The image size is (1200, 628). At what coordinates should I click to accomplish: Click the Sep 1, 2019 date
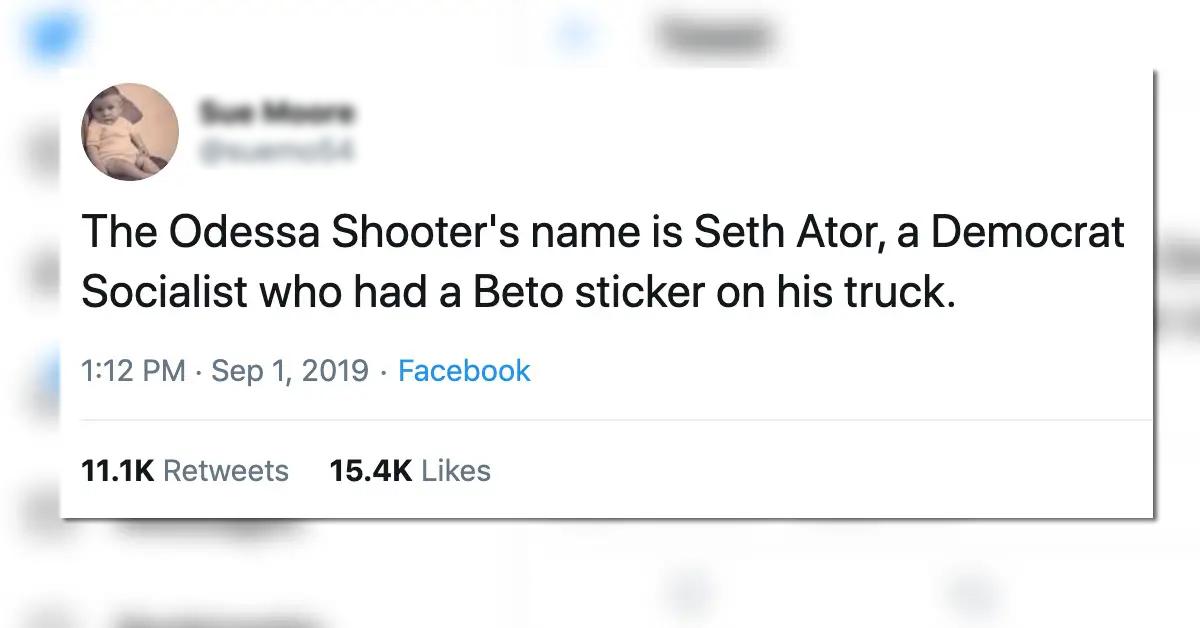coord(290,371)
